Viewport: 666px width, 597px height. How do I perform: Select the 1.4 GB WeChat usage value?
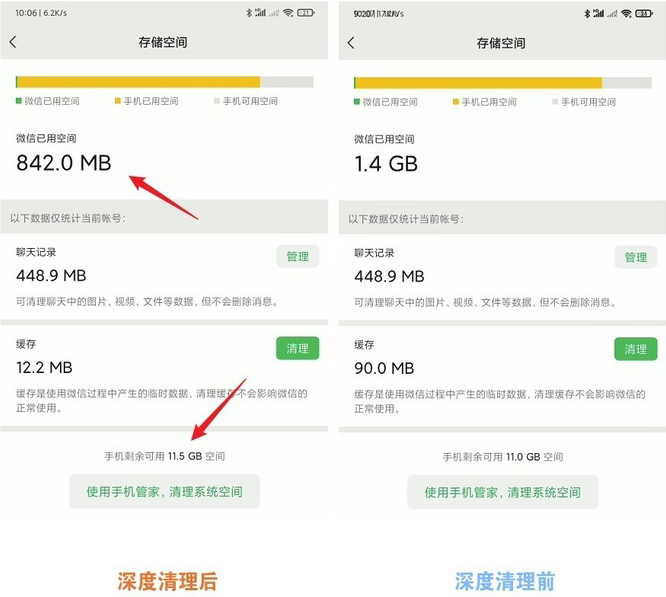pos(386,163)
